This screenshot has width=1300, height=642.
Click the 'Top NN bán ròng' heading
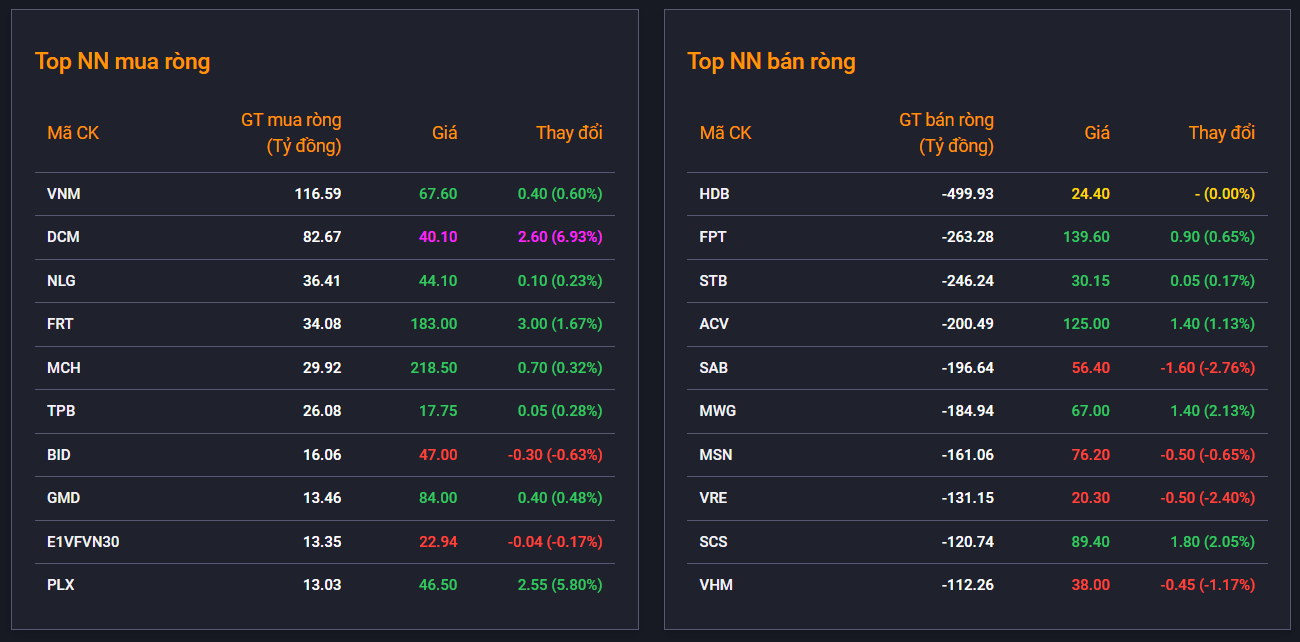(771, 61)
